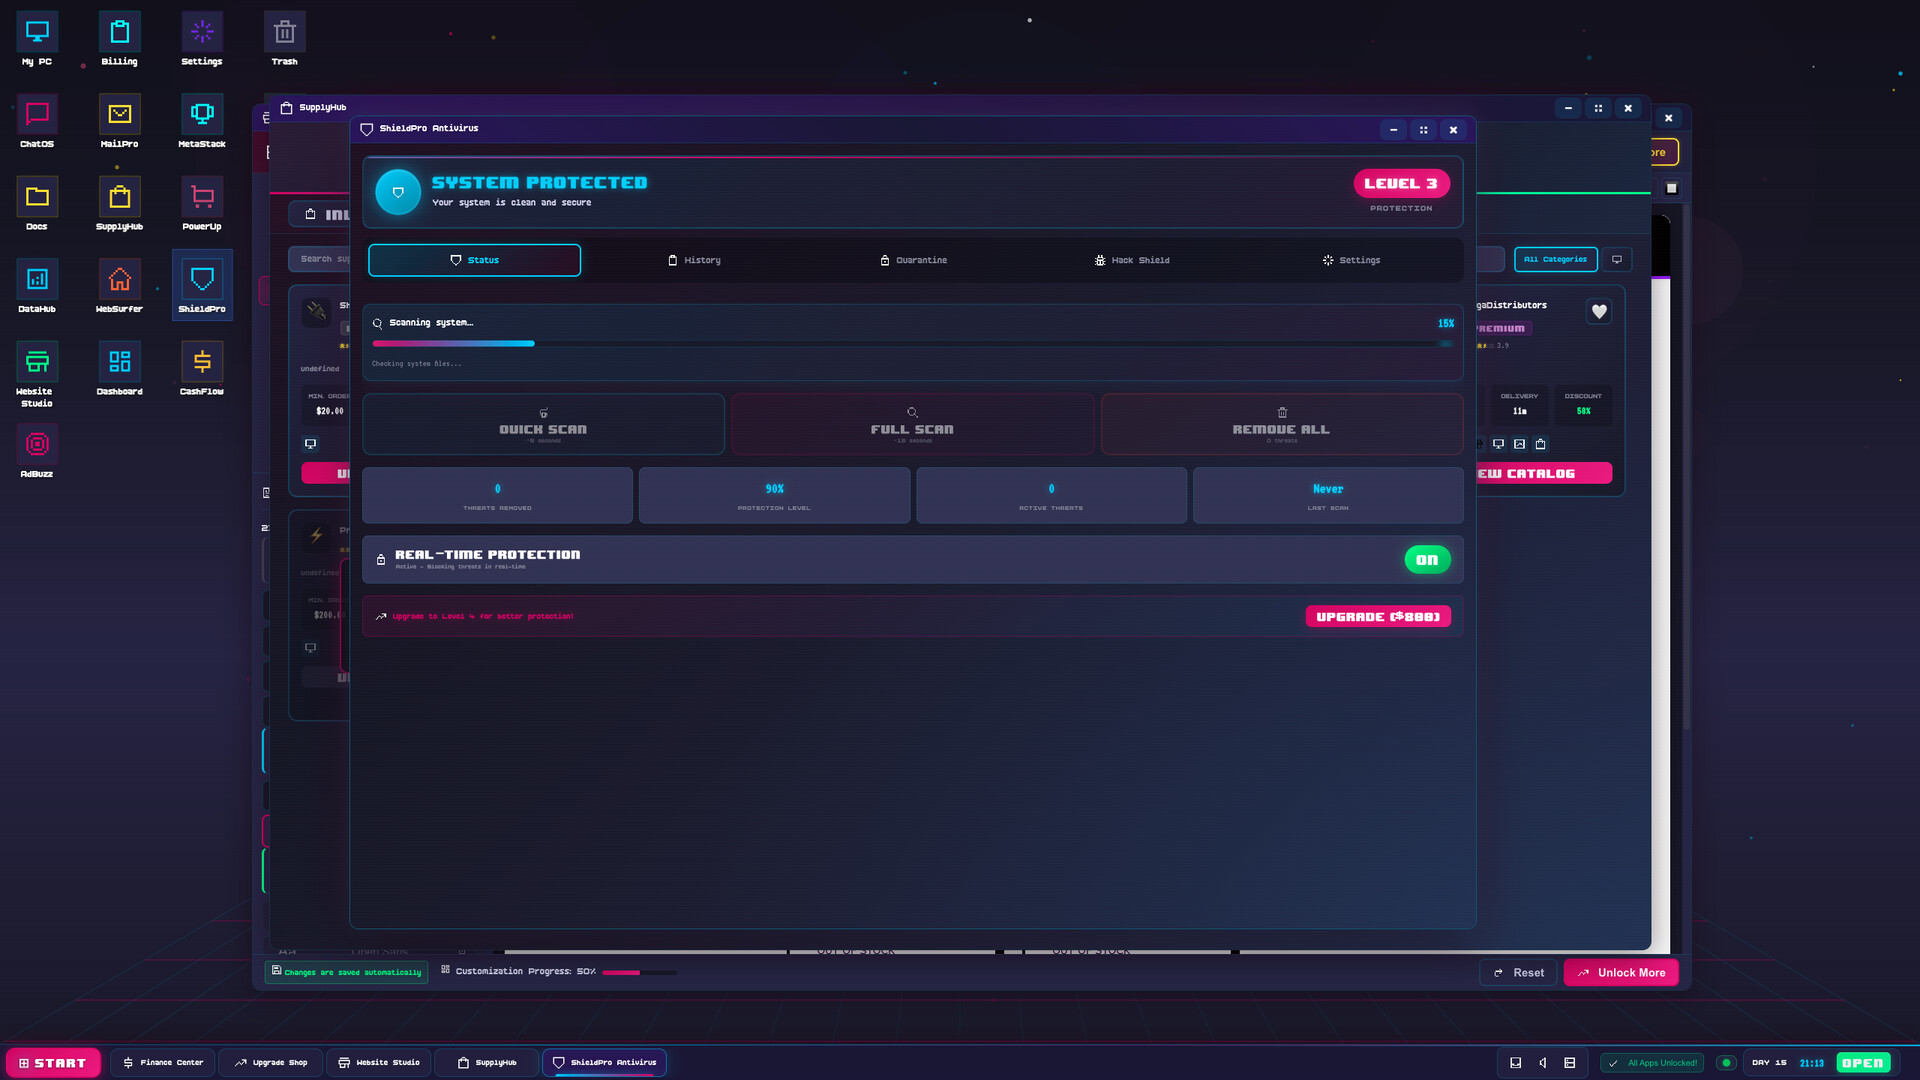Switch to the Quarantine tab
This screenshot has height=1080, width=1920.
[x=913, y=260]
